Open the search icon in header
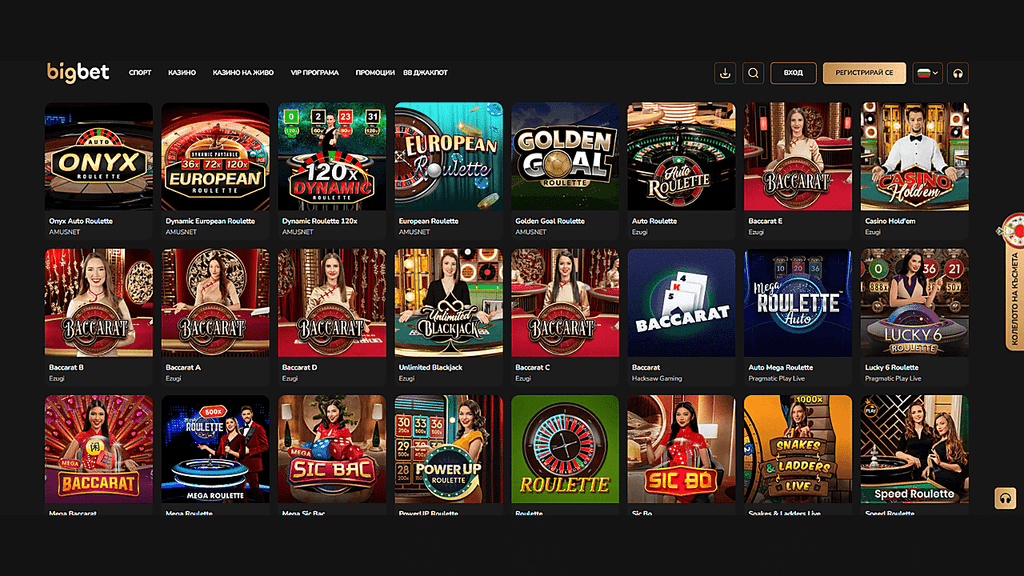Screen dimensions: 1024x576 click(753, 73)
